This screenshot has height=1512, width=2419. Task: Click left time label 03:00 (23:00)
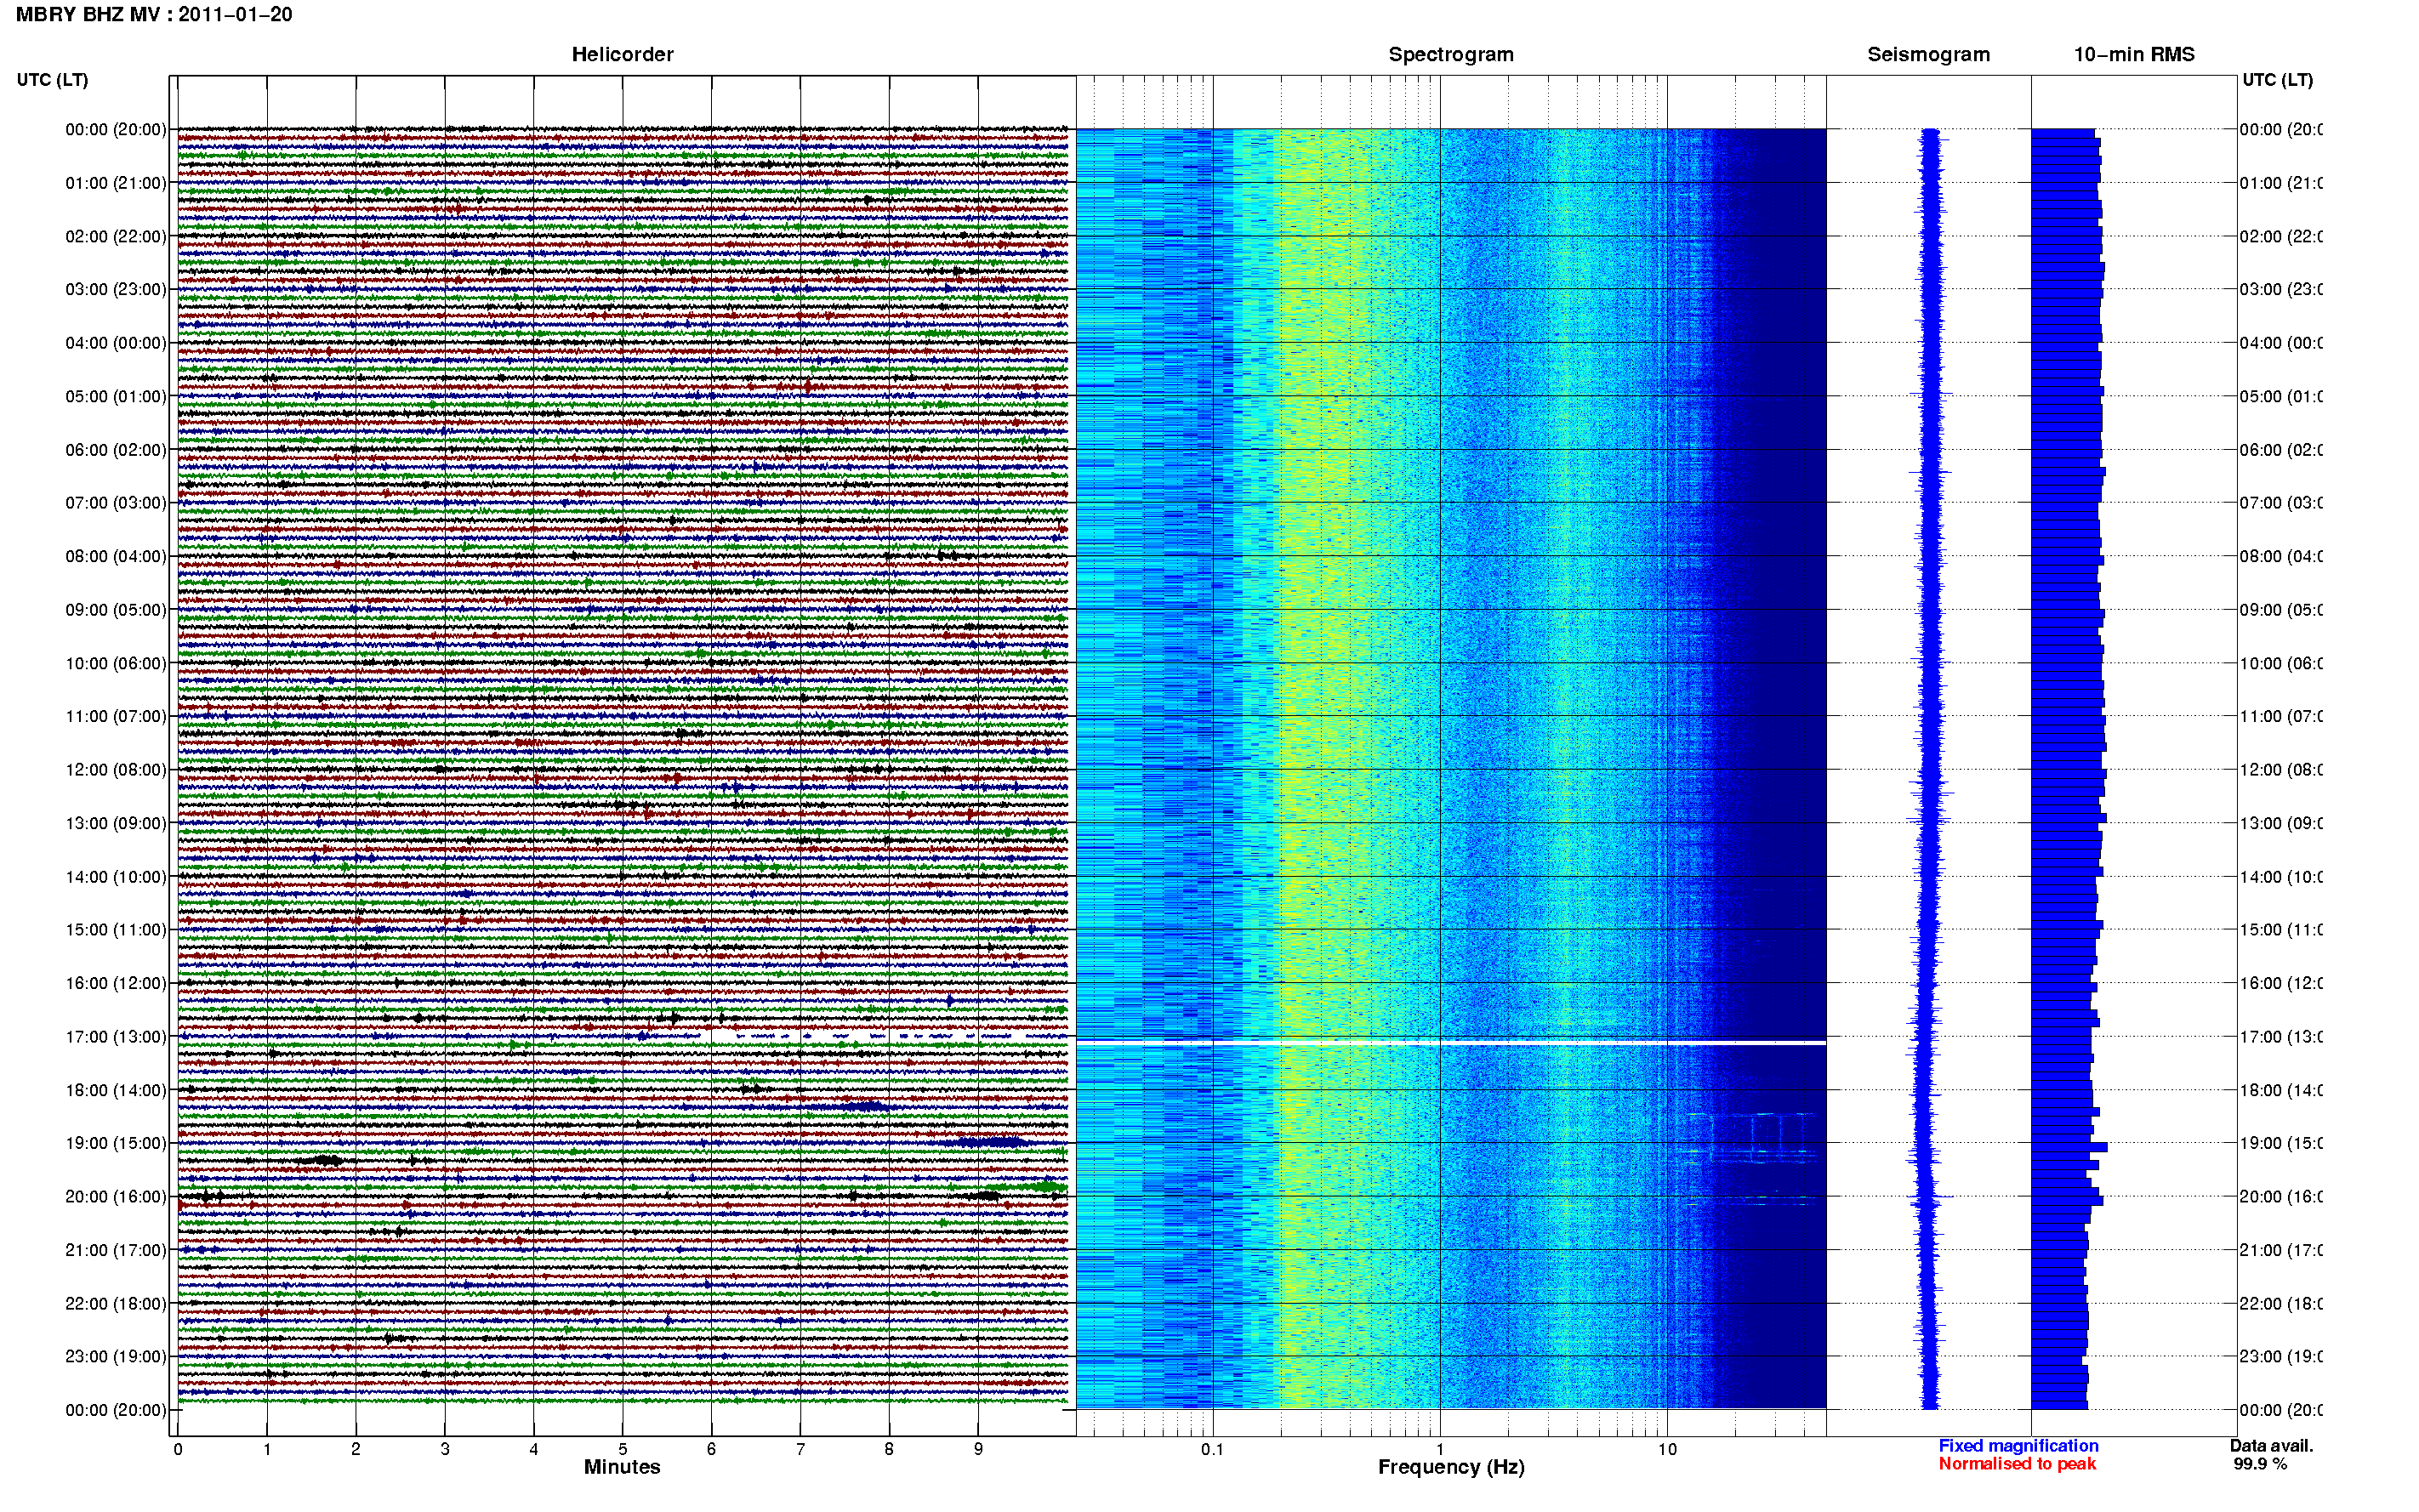coord(116,289)
